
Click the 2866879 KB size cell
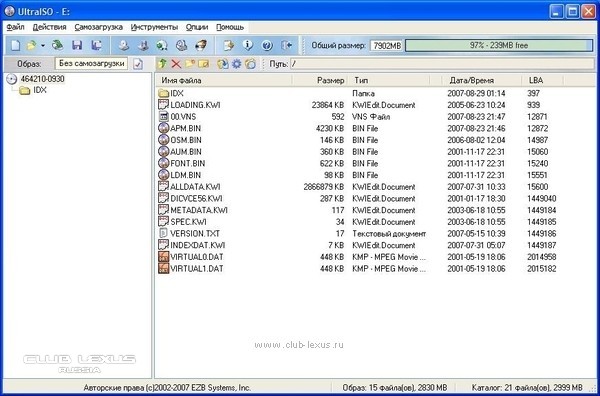324,187
